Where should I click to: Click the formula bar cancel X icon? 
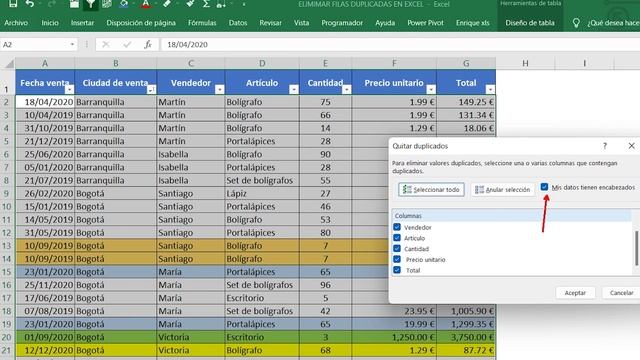pyautogui.click(x=106, y=44)
